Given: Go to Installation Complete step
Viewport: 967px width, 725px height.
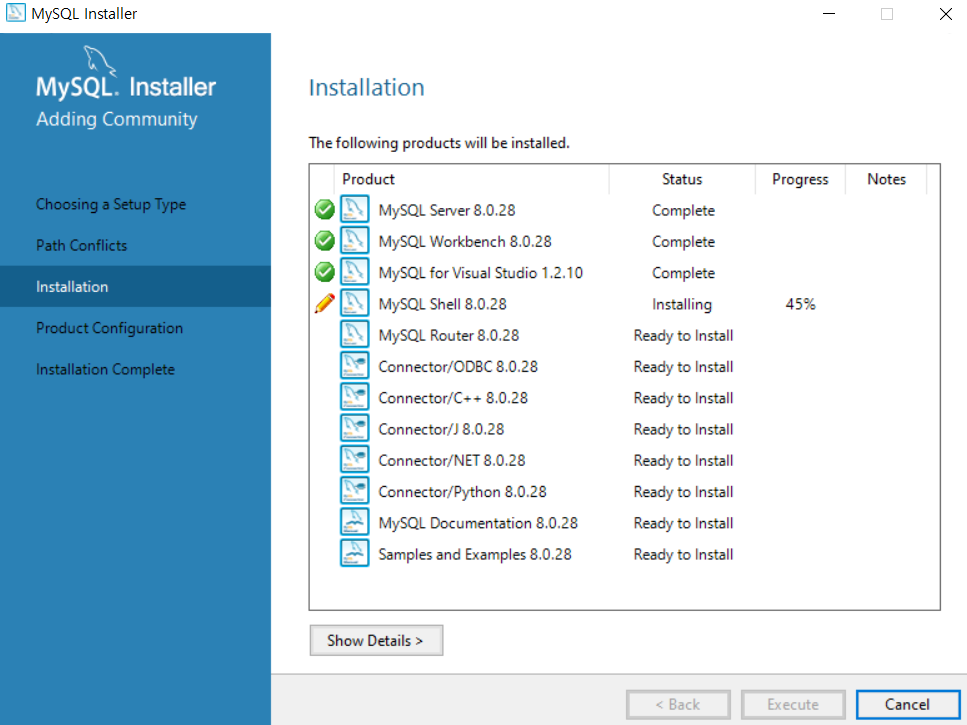Looking at the screenshot, I should point(105,369).
